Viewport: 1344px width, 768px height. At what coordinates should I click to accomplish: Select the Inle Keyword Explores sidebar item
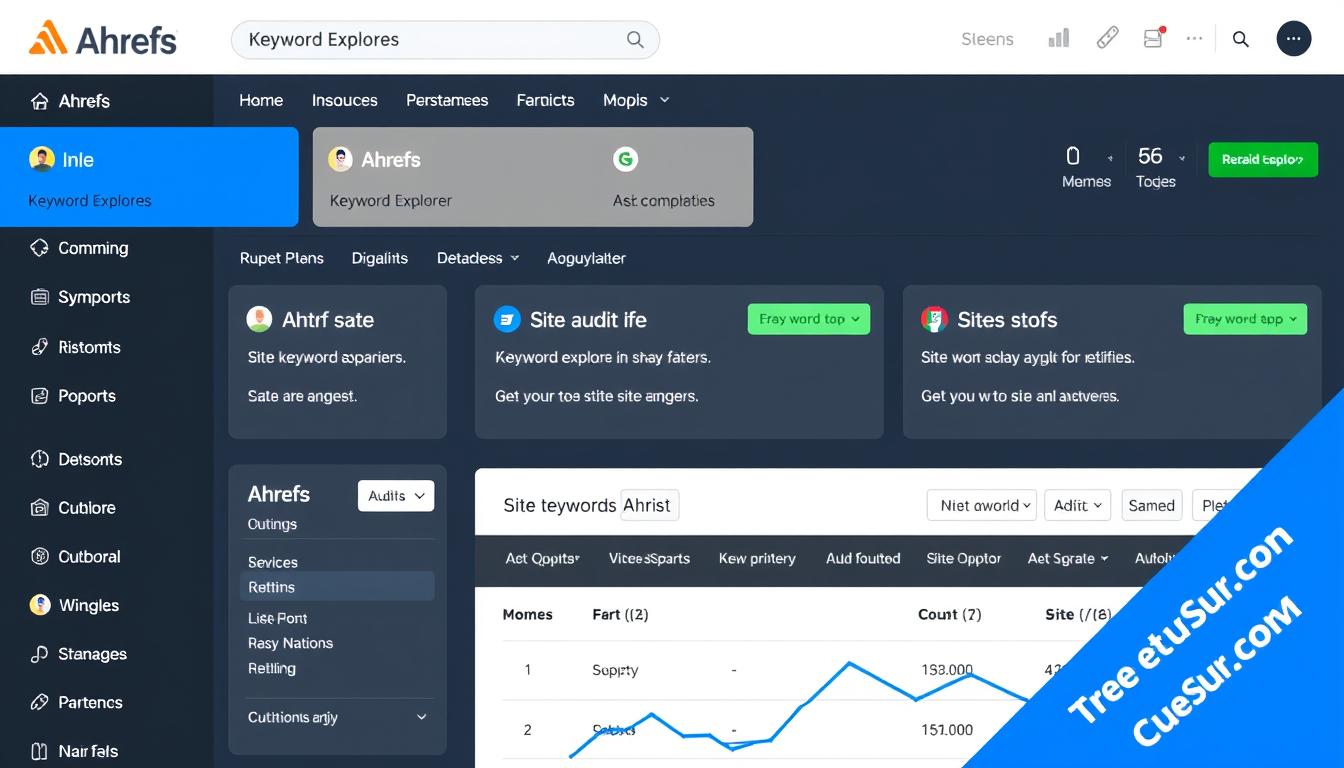(x=149, y=177)
